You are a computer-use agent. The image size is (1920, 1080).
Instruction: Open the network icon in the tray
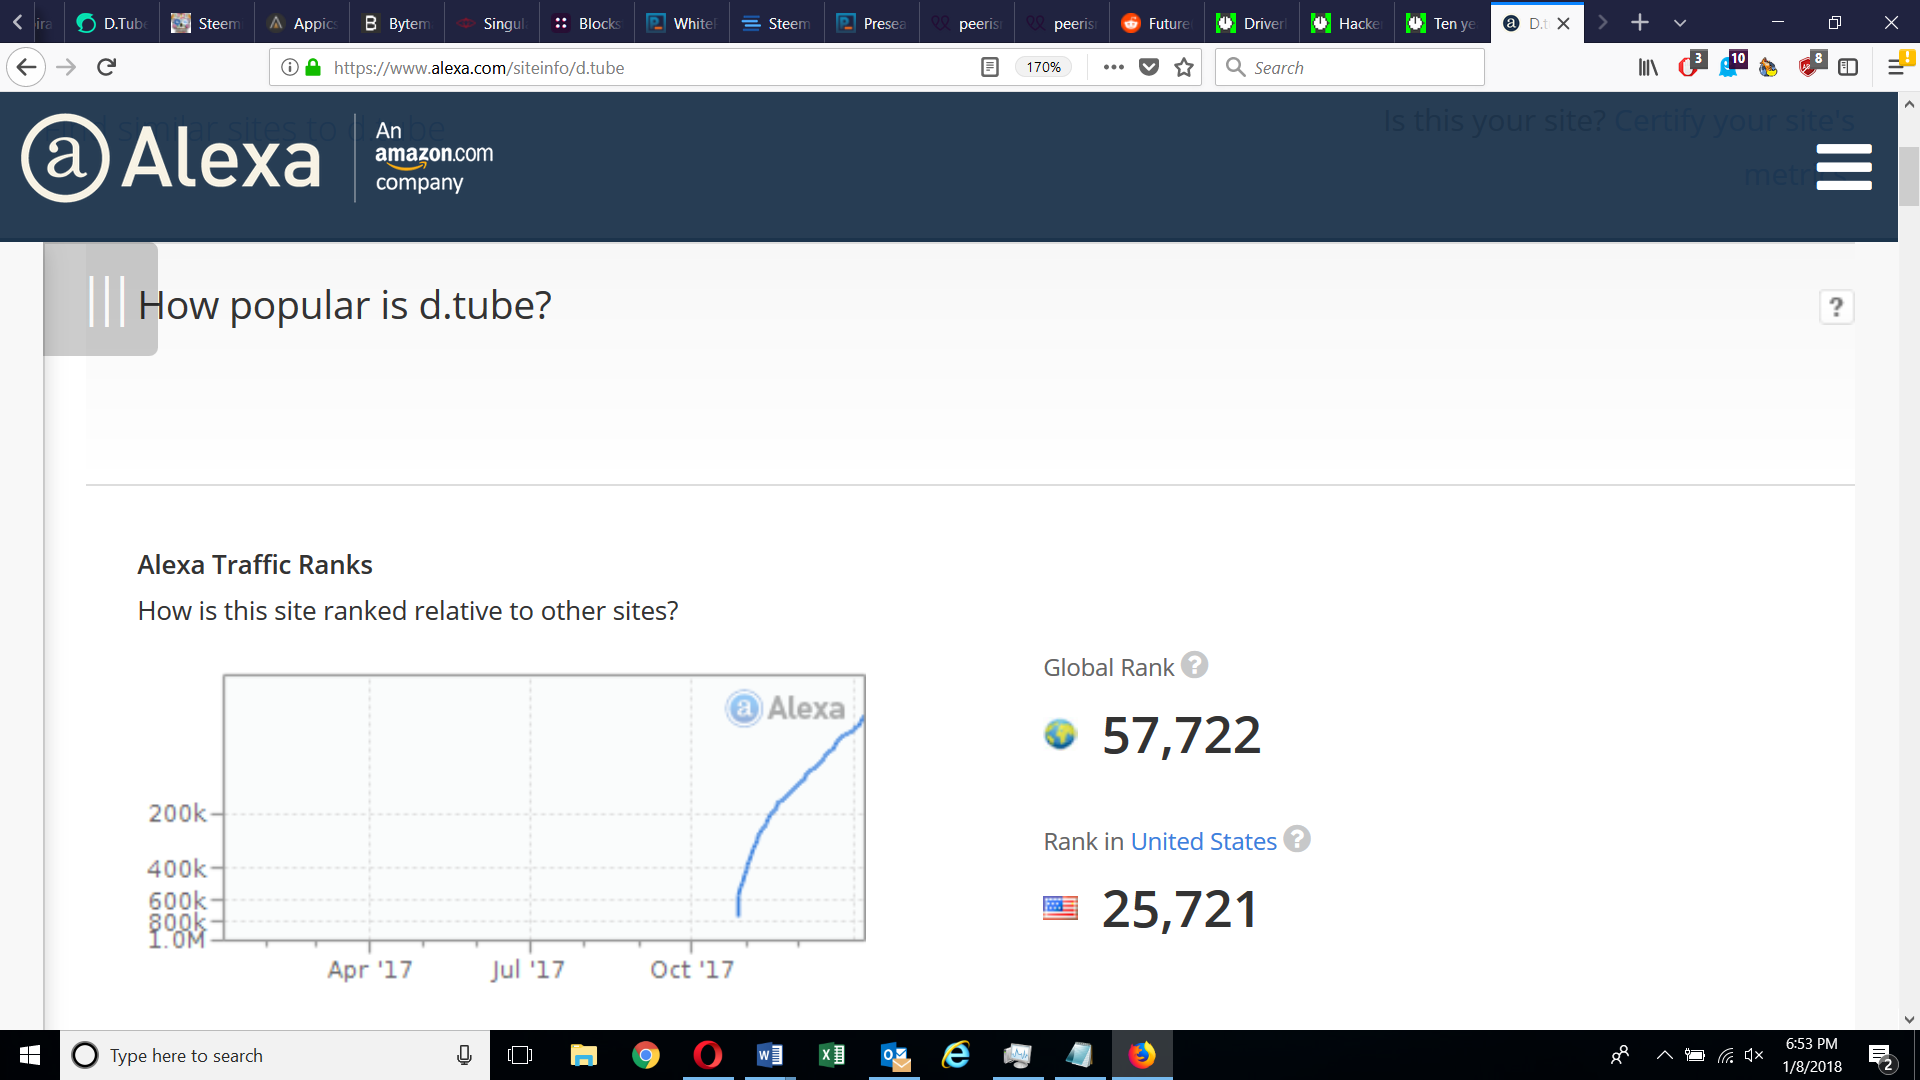pyautogui.click(x=1725, y=1055)
